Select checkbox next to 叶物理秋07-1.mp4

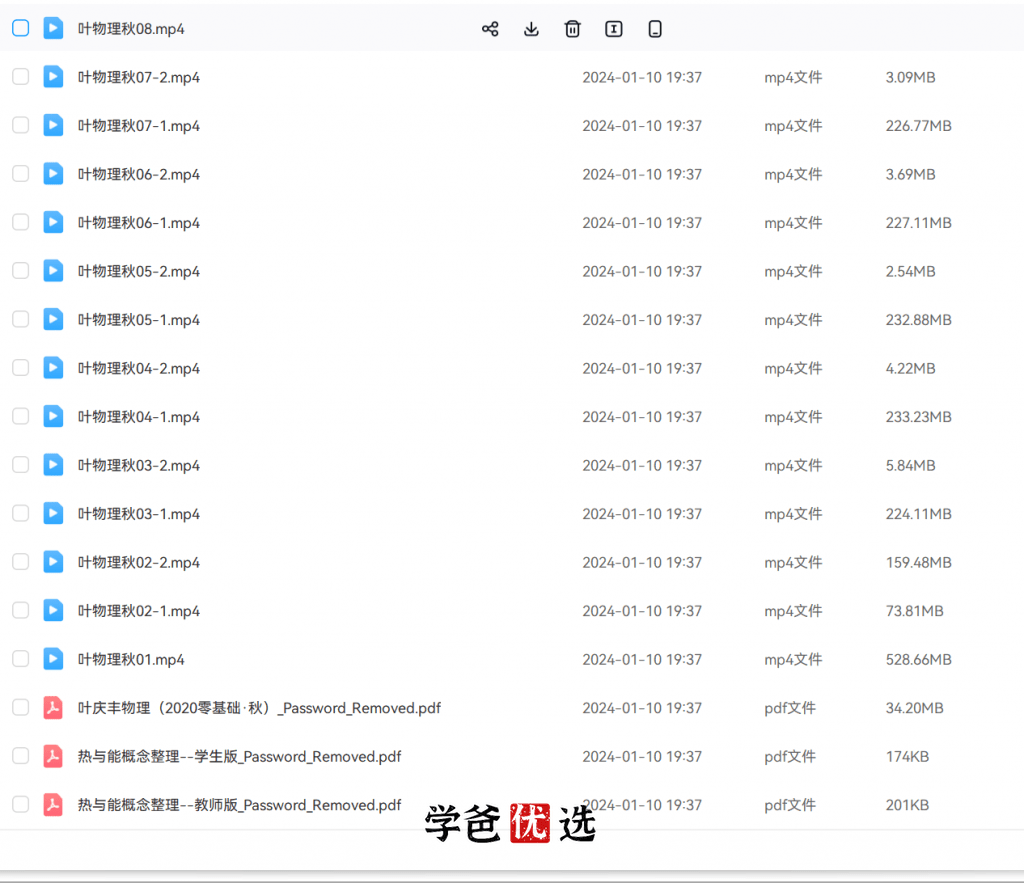(21, 125)
